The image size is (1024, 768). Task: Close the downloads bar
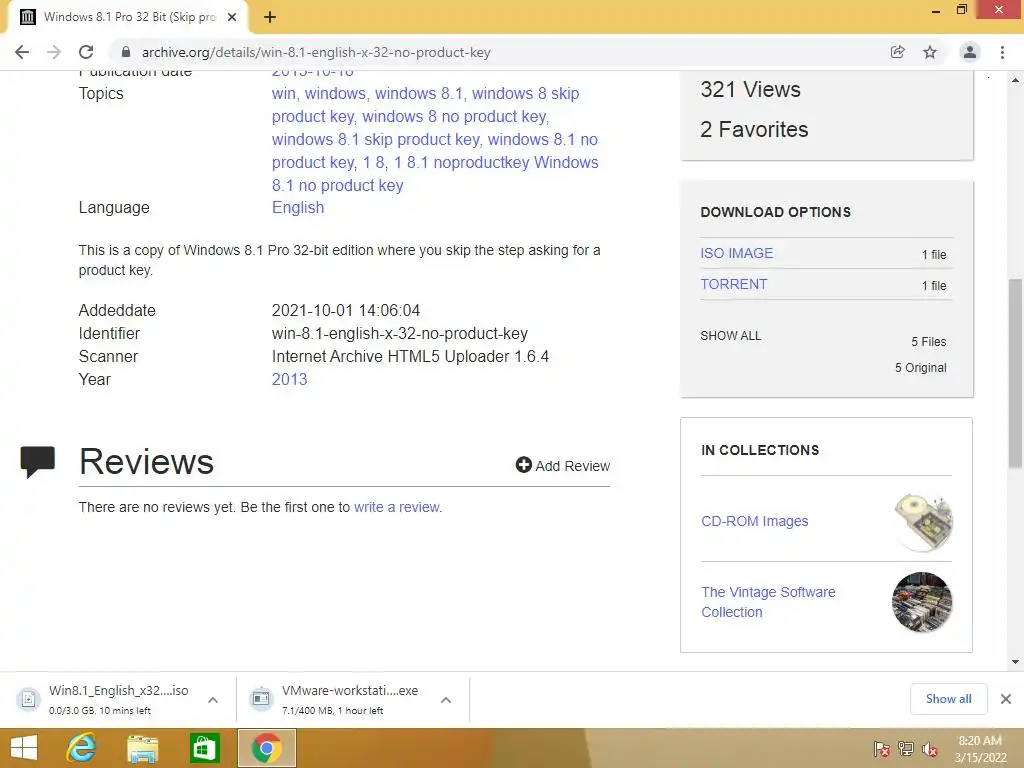[x=1006, y=699]
